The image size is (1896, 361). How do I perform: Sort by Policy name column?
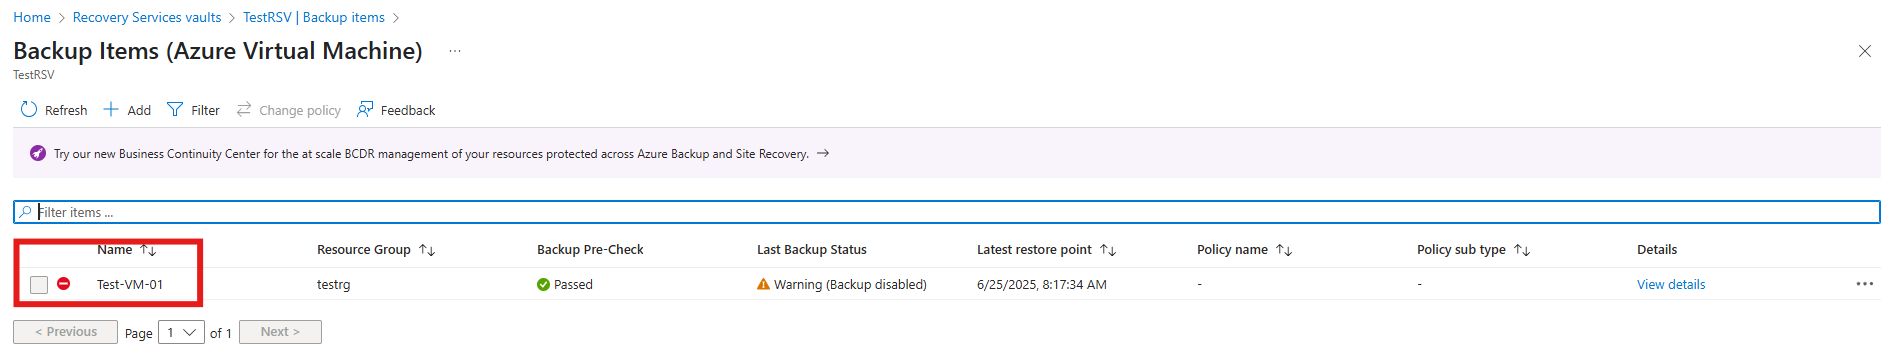1284,250
